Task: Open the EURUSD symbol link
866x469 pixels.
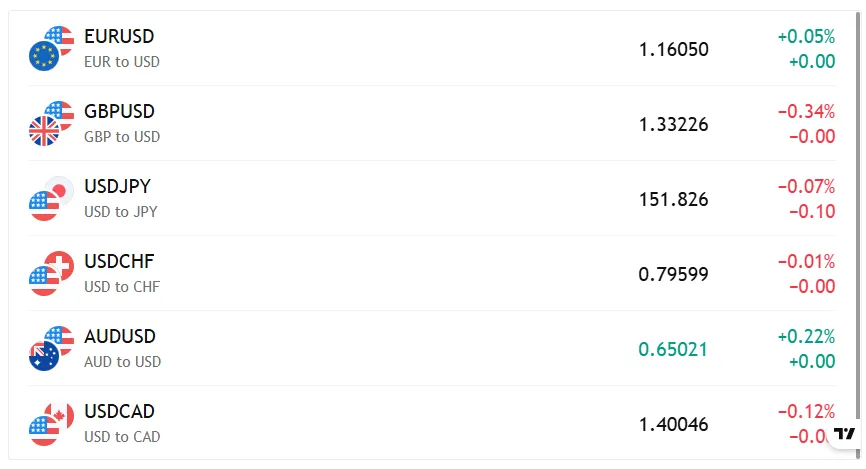Action: 119,36
